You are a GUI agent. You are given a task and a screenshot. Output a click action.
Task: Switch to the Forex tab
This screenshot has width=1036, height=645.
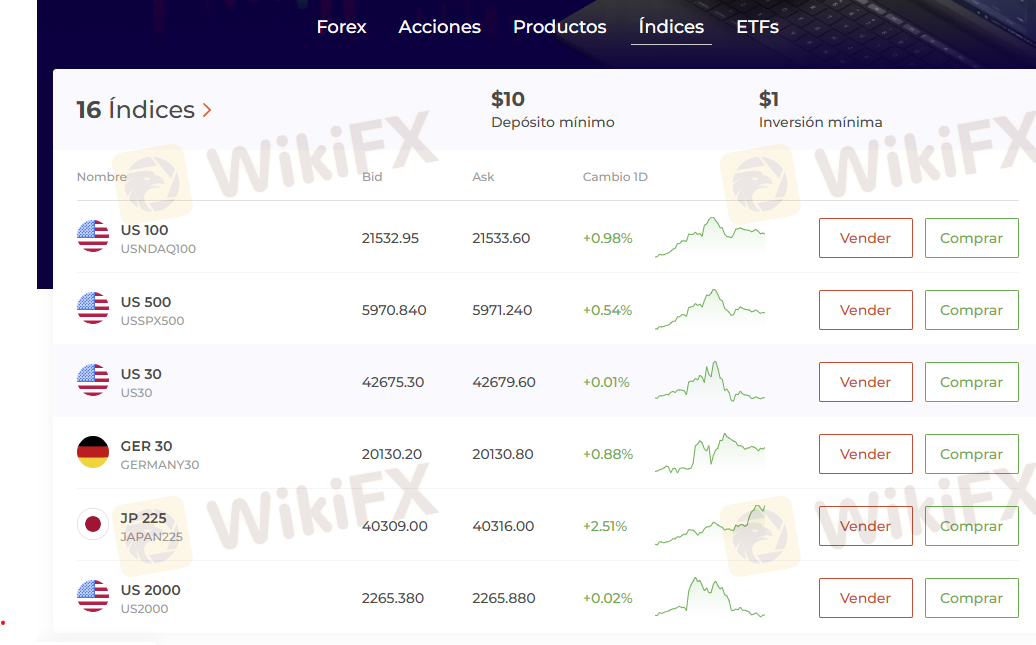pyautogui.click(x=341, y=27)
